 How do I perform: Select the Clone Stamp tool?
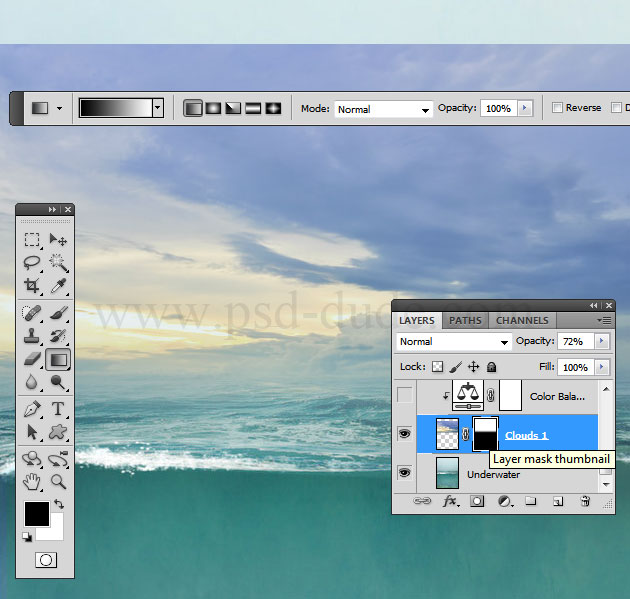tap(32, 335)
